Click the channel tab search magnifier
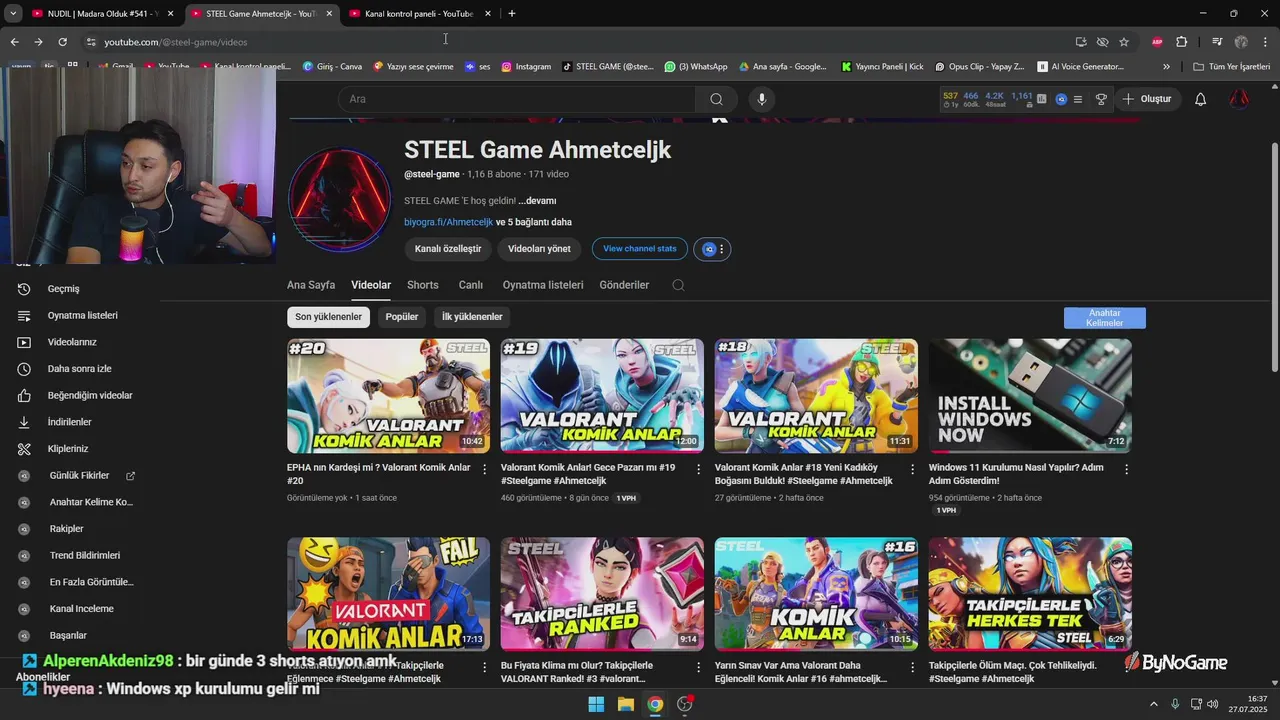1280x720 pixels. 678,285
